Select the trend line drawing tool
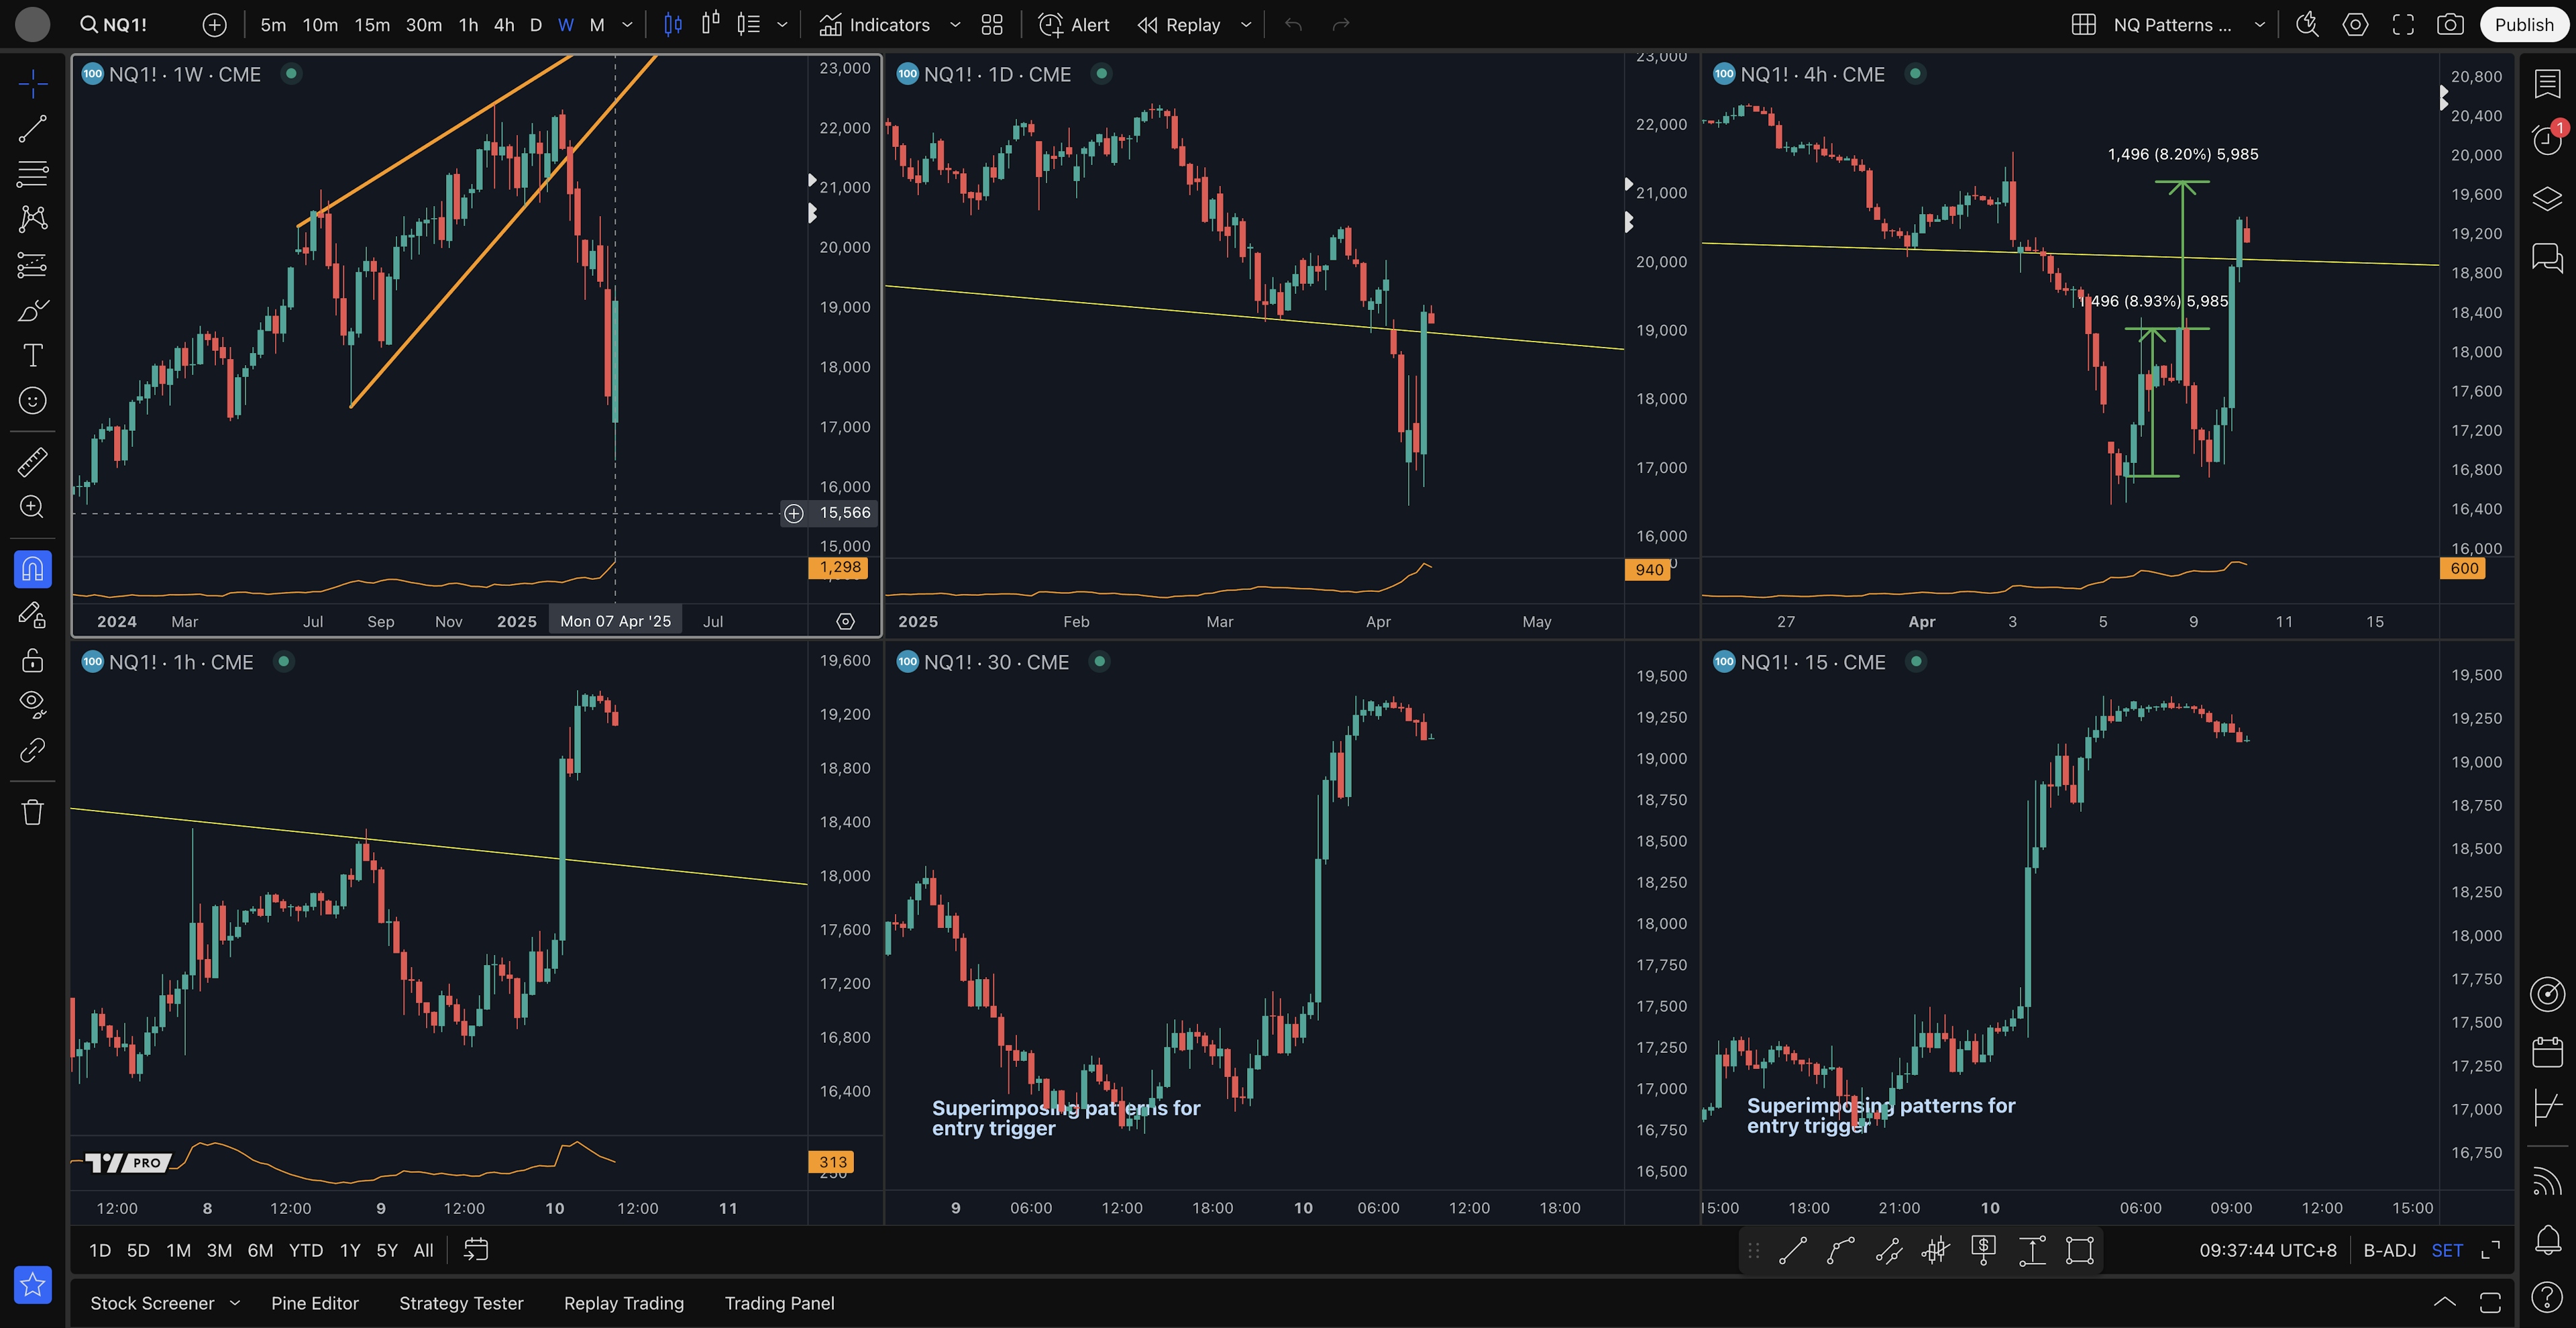The height and width of the screenshot is (1328, 2576). 32,128
